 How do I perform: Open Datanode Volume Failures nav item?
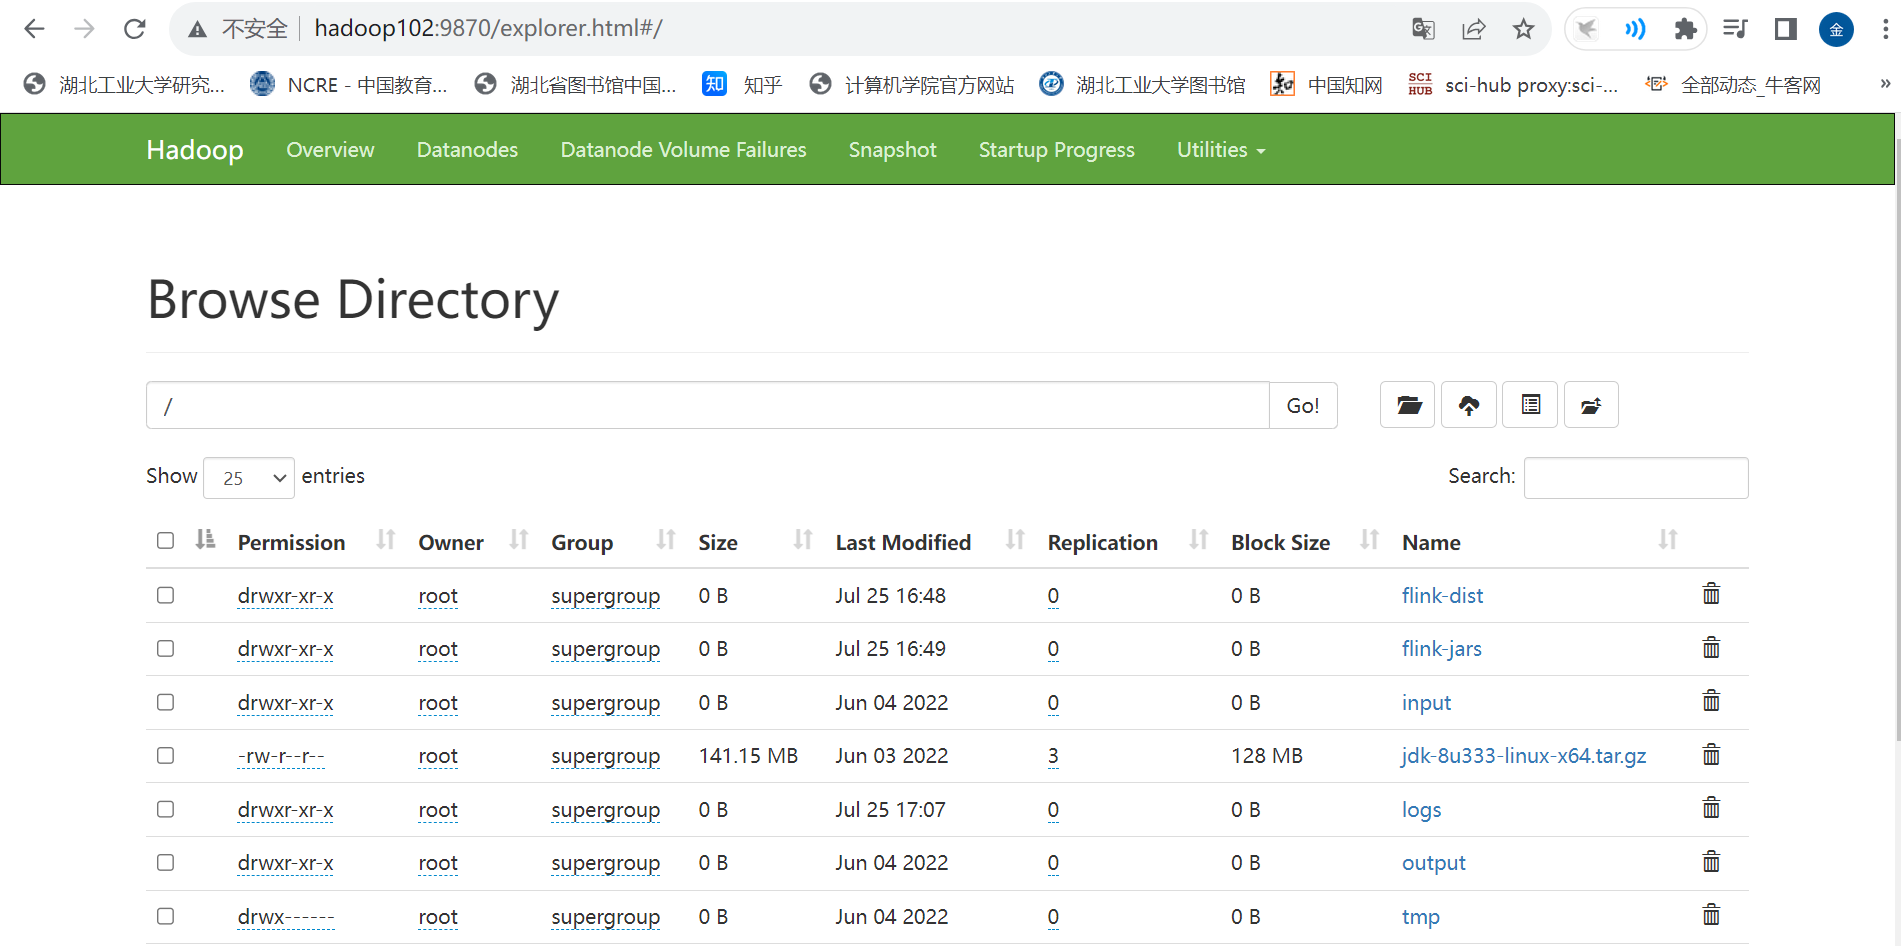683,150
